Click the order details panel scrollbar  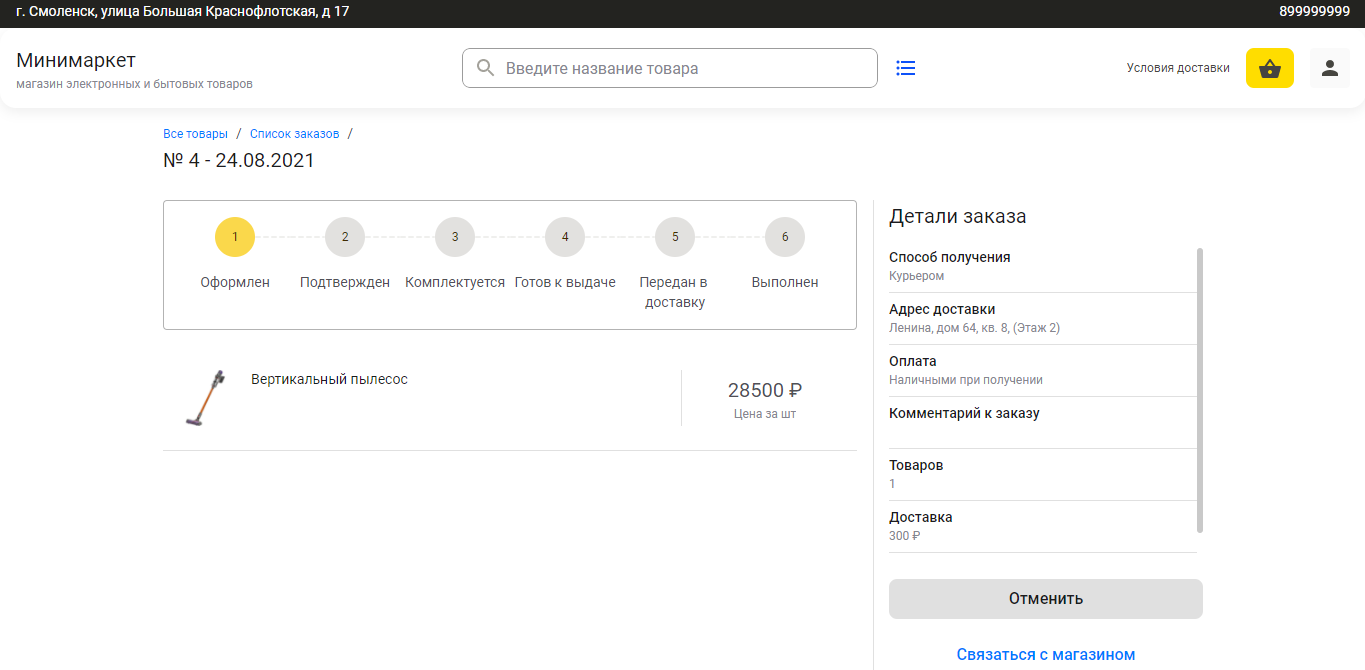click(1199, 390)
